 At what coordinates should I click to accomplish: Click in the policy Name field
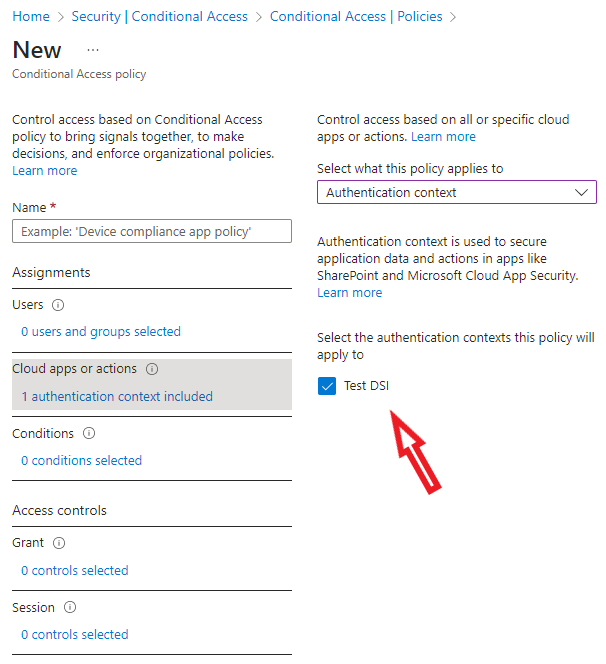[152, 231]
